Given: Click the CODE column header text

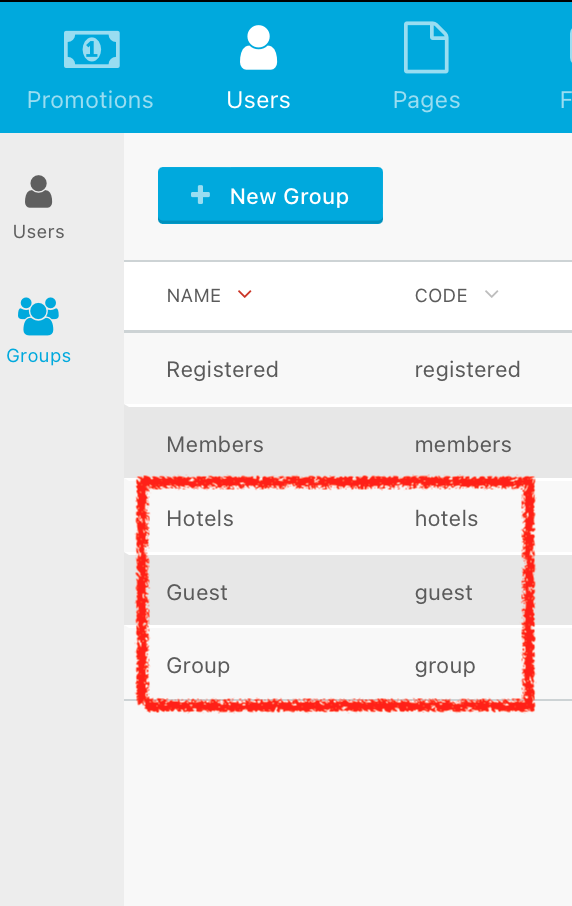Looking at the screenshot, I should (x=441, y=296).
